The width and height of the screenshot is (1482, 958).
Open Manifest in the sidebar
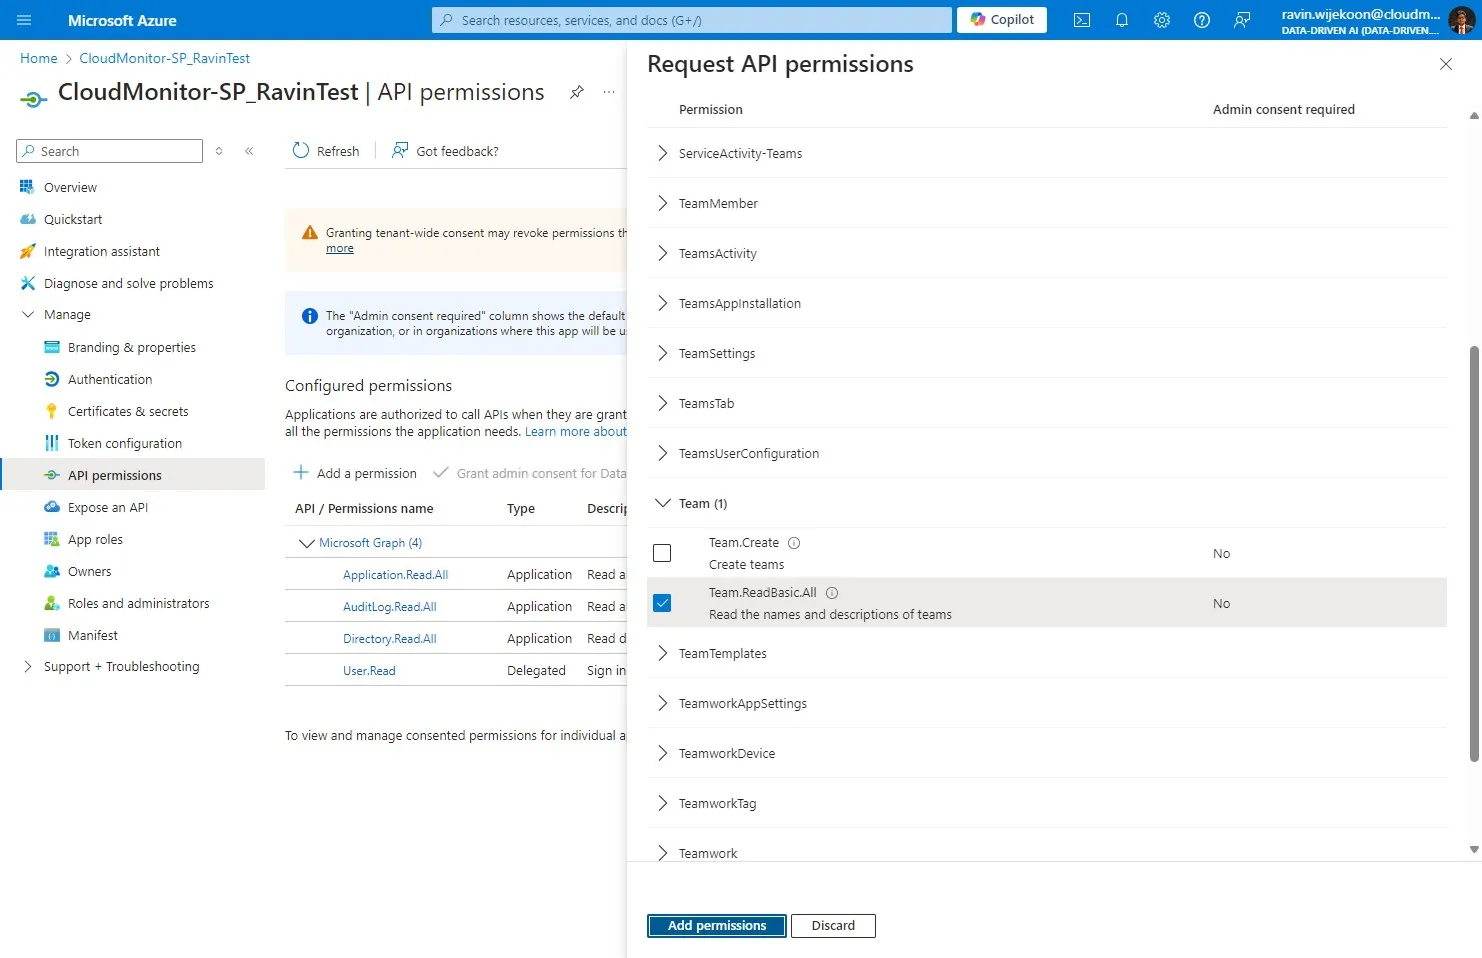92,635
